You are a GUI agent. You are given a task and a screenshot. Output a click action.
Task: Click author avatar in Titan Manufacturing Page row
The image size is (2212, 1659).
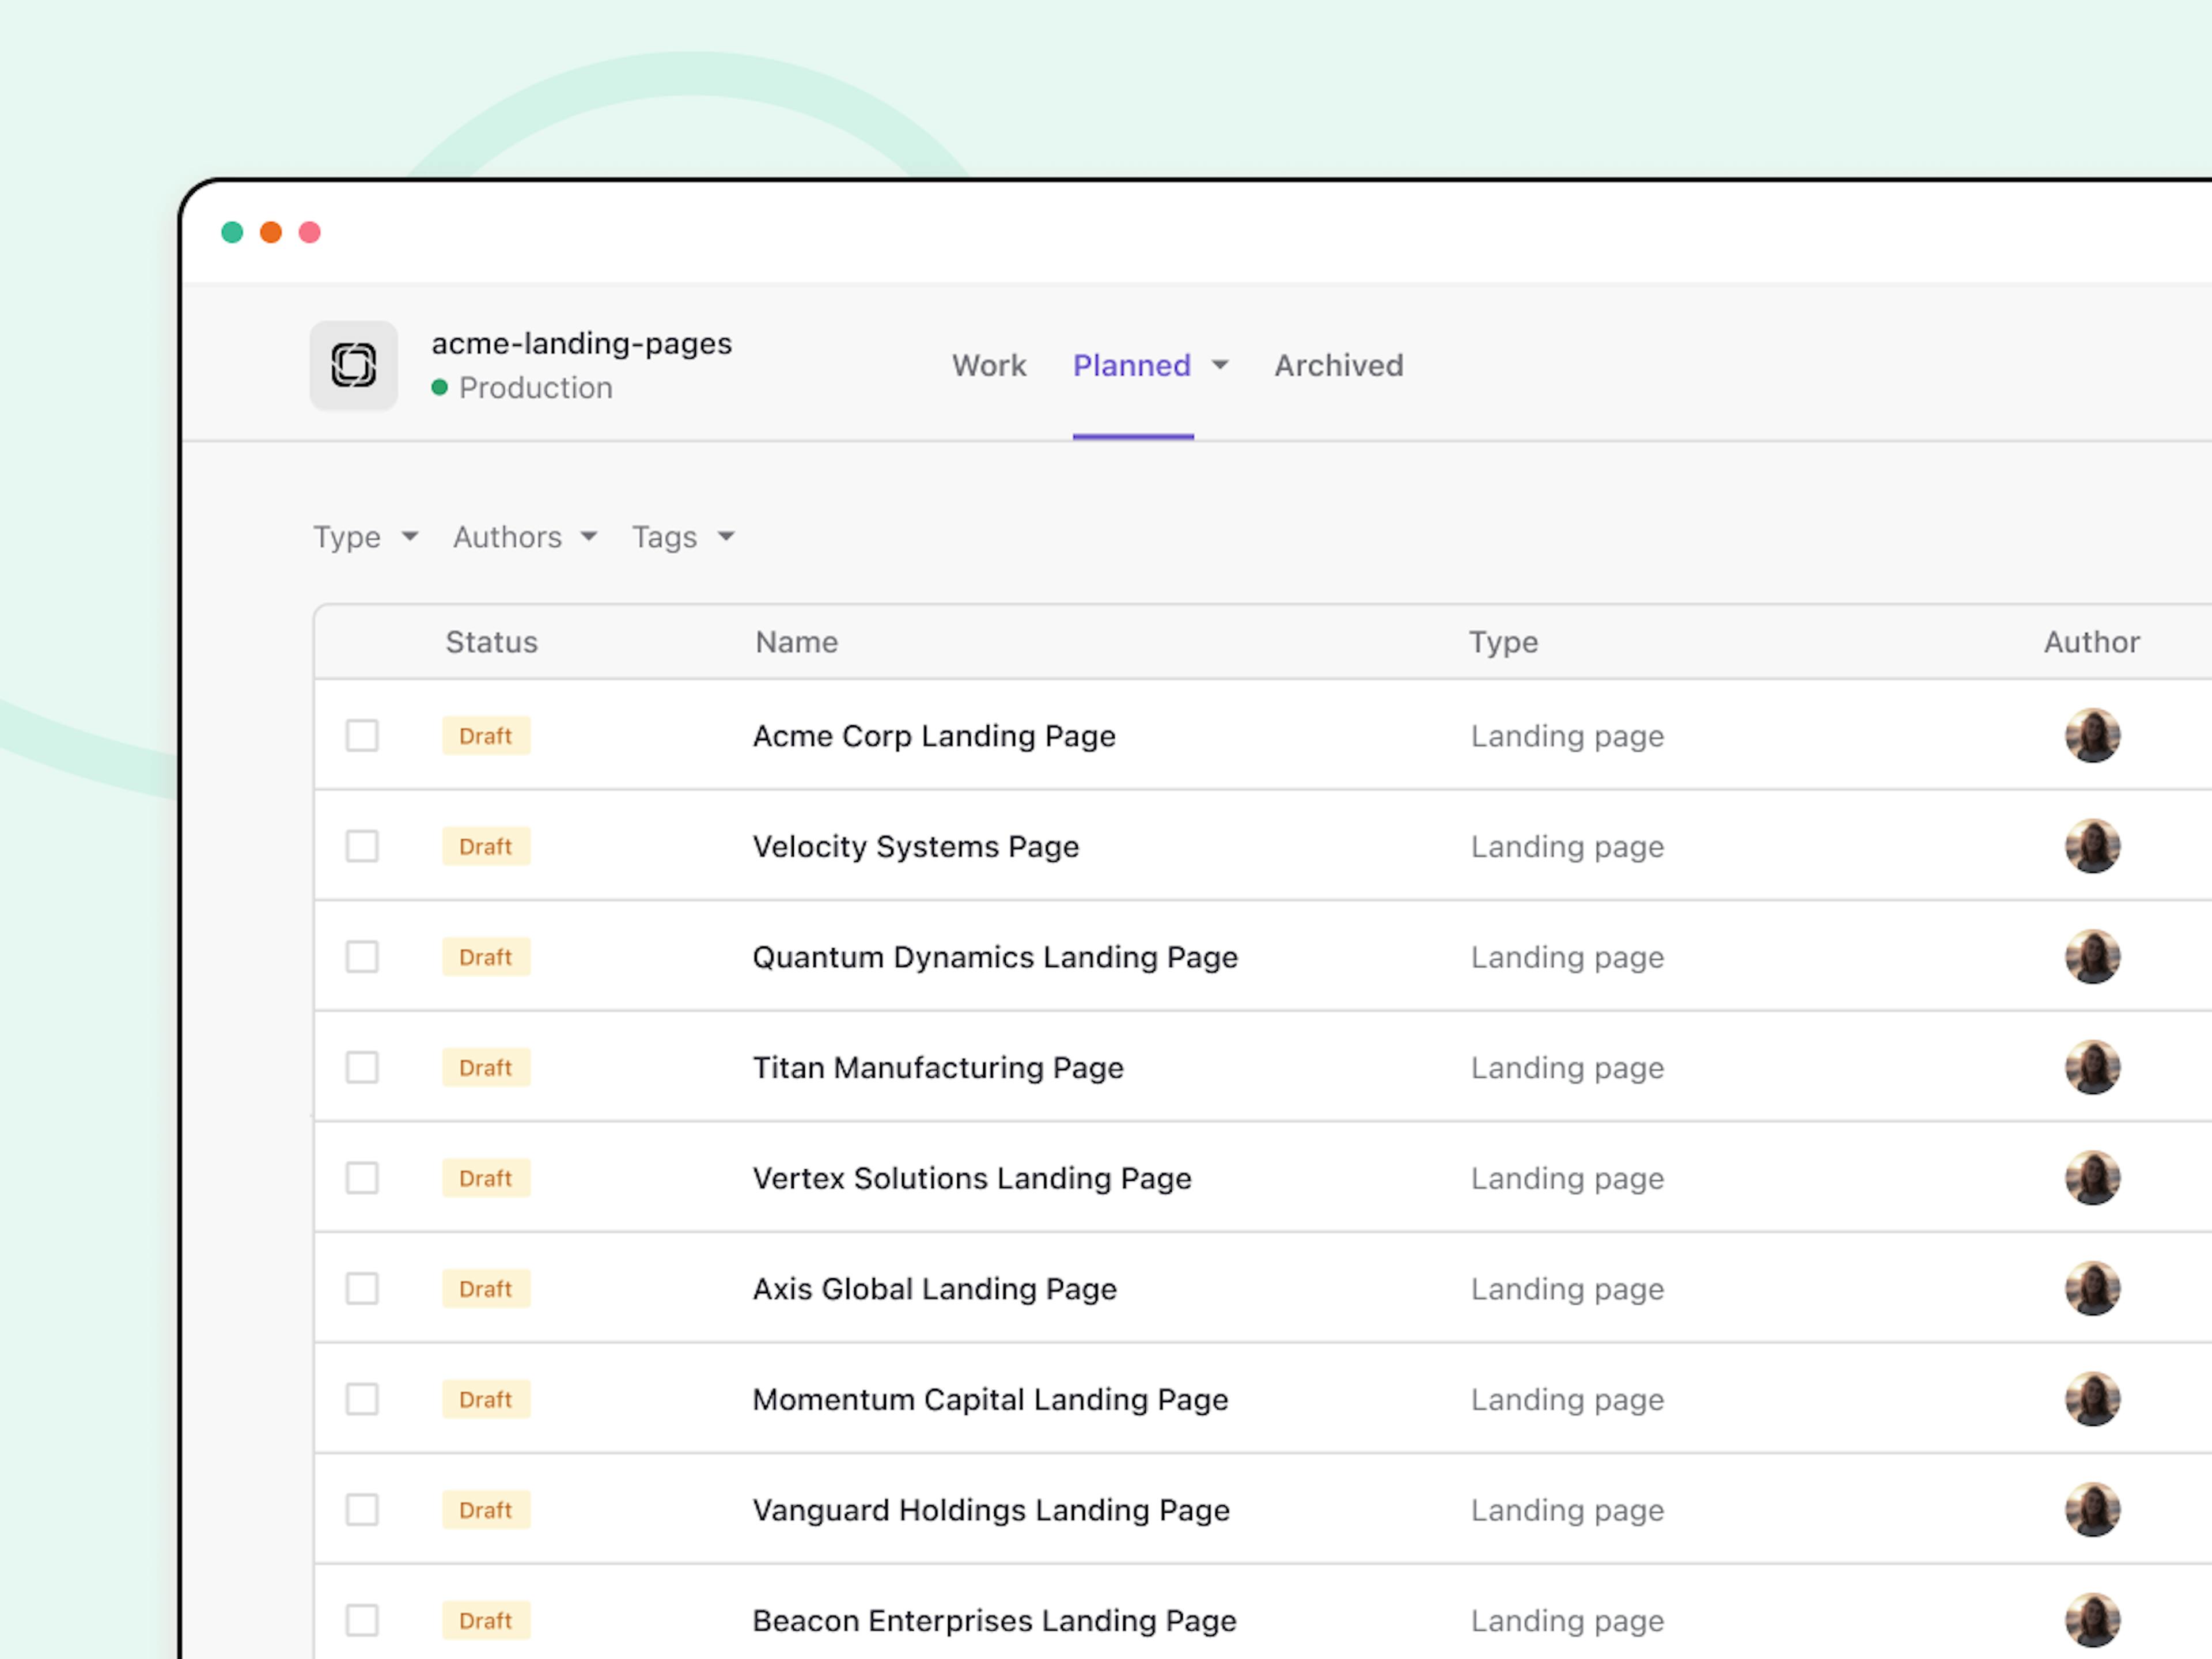point(2092,1068)
